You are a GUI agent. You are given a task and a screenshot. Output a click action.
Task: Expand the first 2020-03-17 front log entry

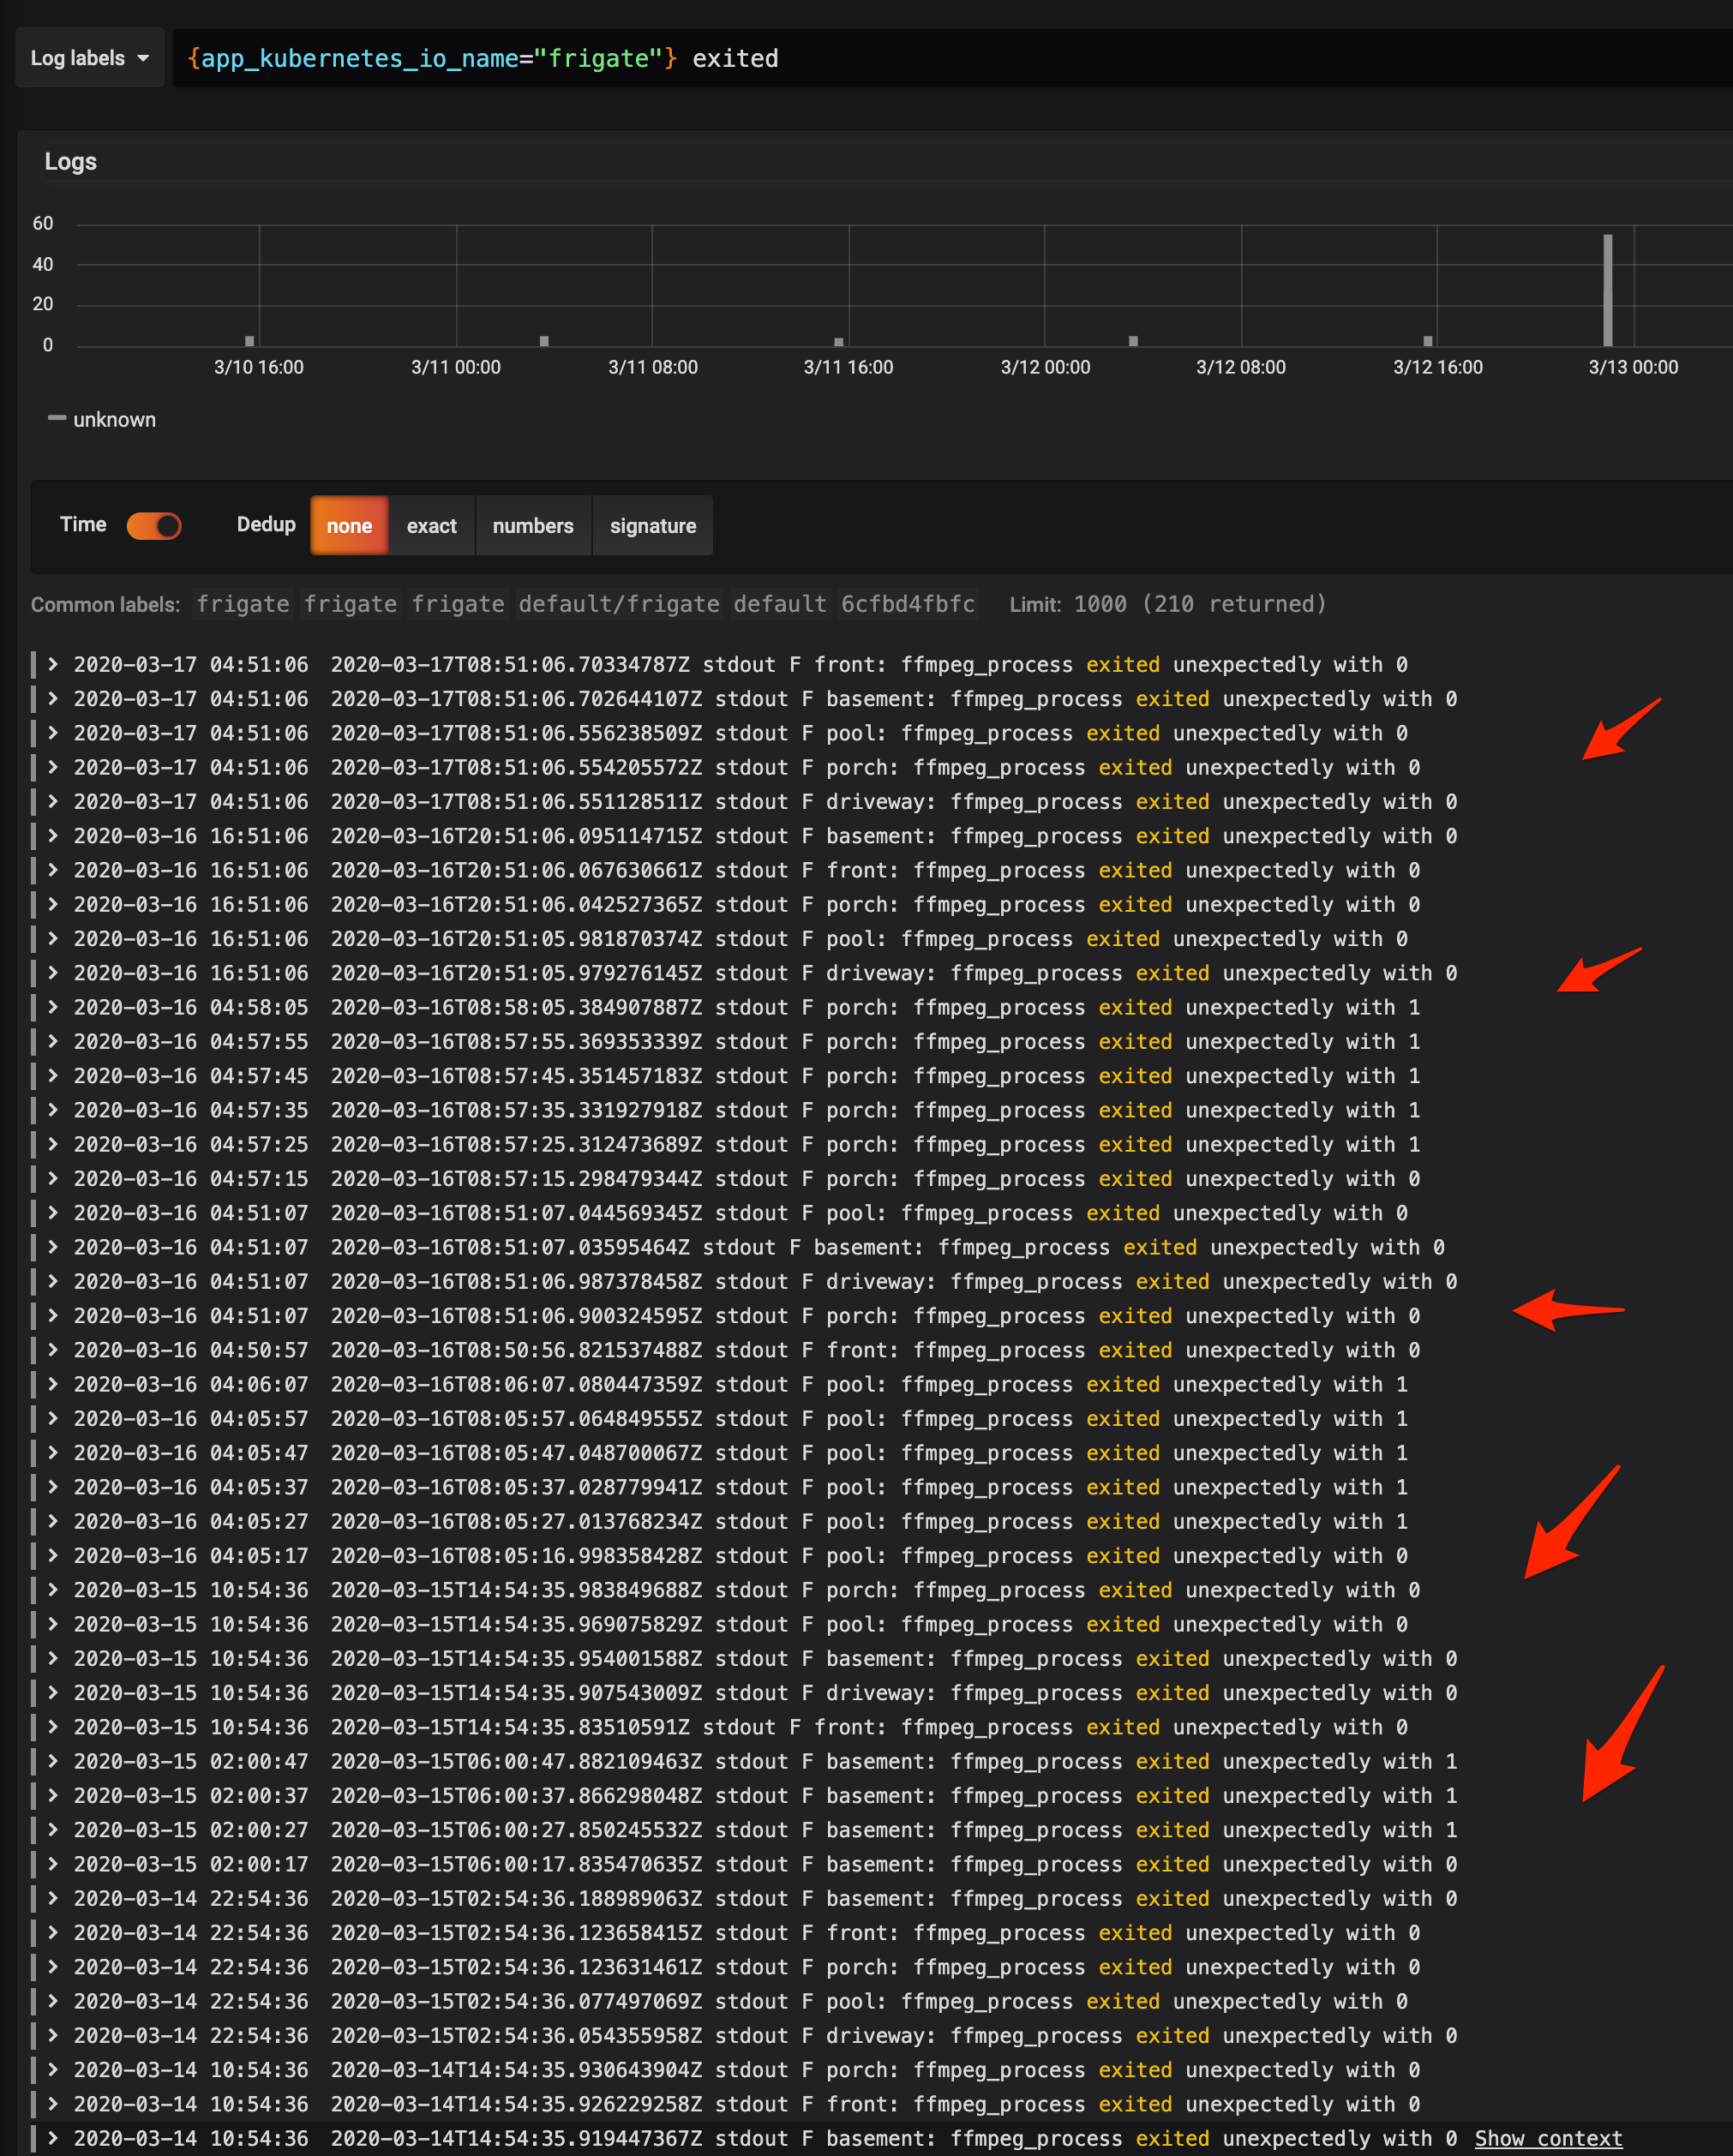[x=52, y=664]
